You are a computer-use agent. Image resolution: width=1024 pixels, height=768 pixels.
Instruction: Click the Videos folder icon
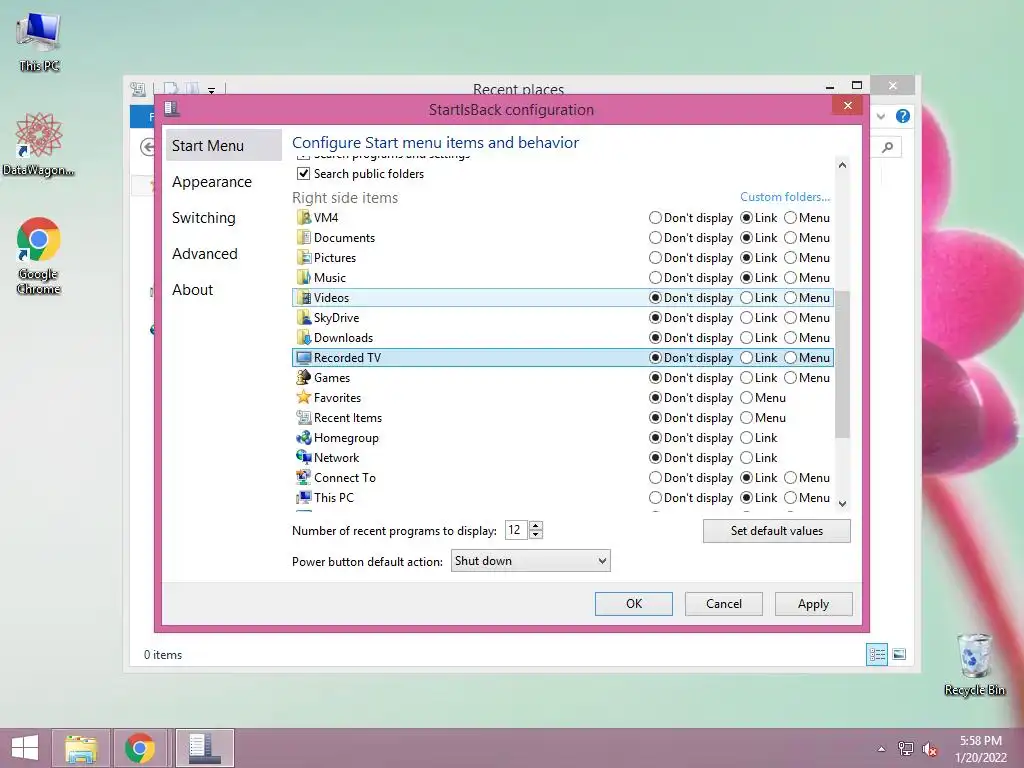tap(303, 298)
